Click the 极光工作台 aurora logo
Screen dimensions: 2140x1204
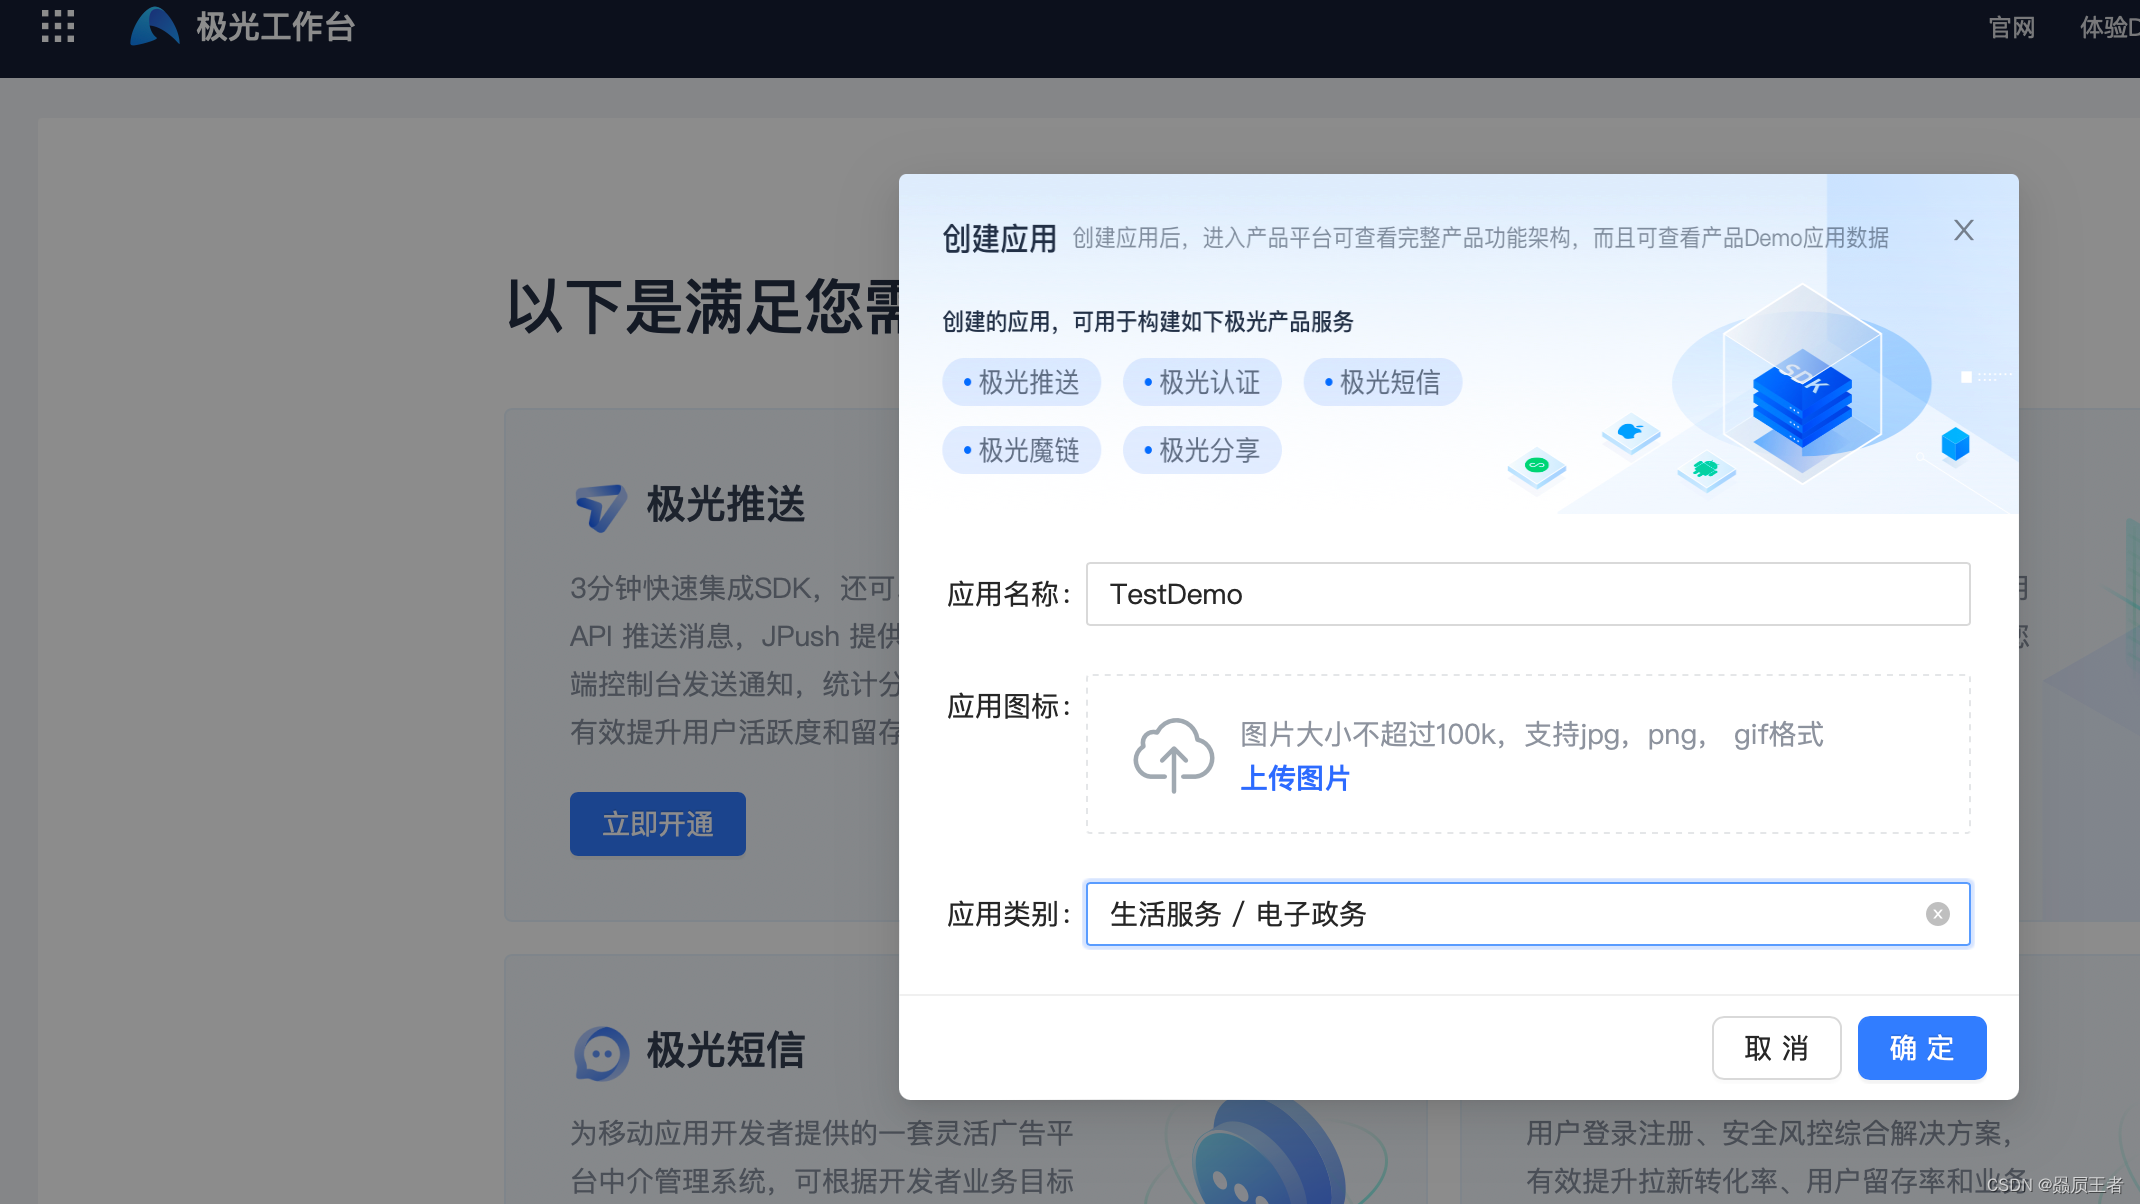155,27
